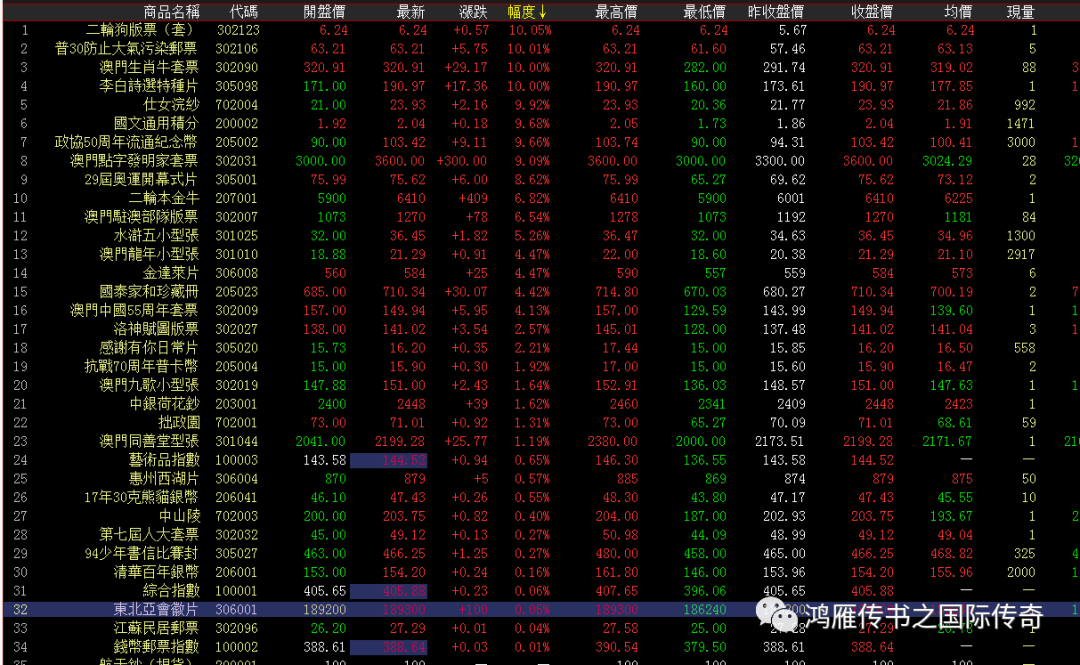Select the row 中山陵
The height and width of the screenshot is (665, 1080).
pyautogui.click(x=541, y=516)
